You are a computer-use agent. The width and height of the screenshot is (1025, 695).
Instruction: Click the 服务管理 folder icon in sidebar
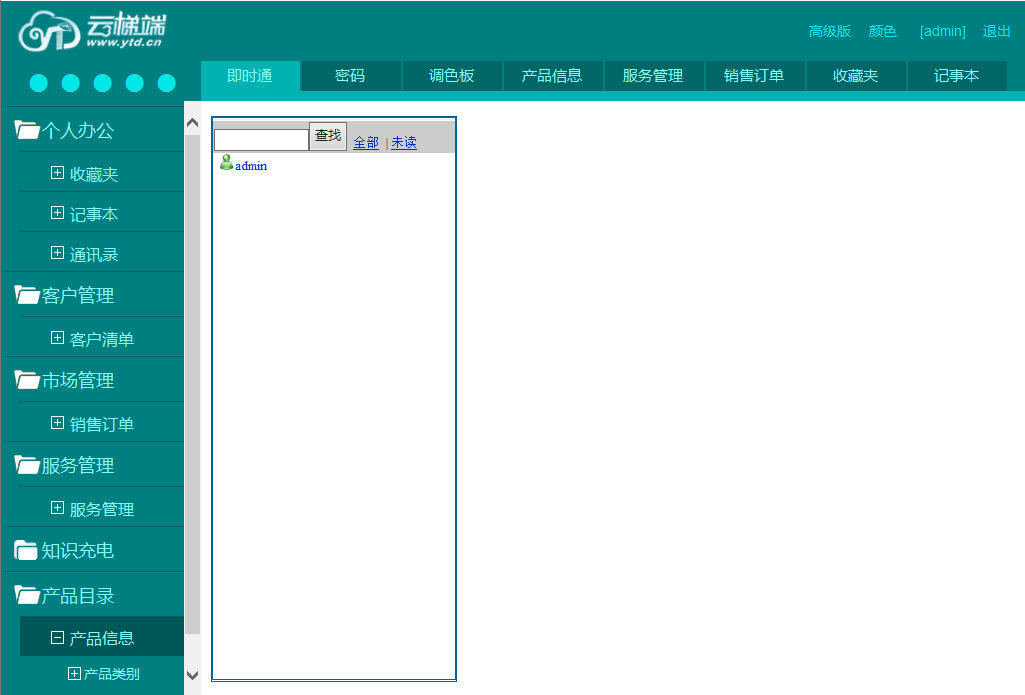tap(27, 465)
